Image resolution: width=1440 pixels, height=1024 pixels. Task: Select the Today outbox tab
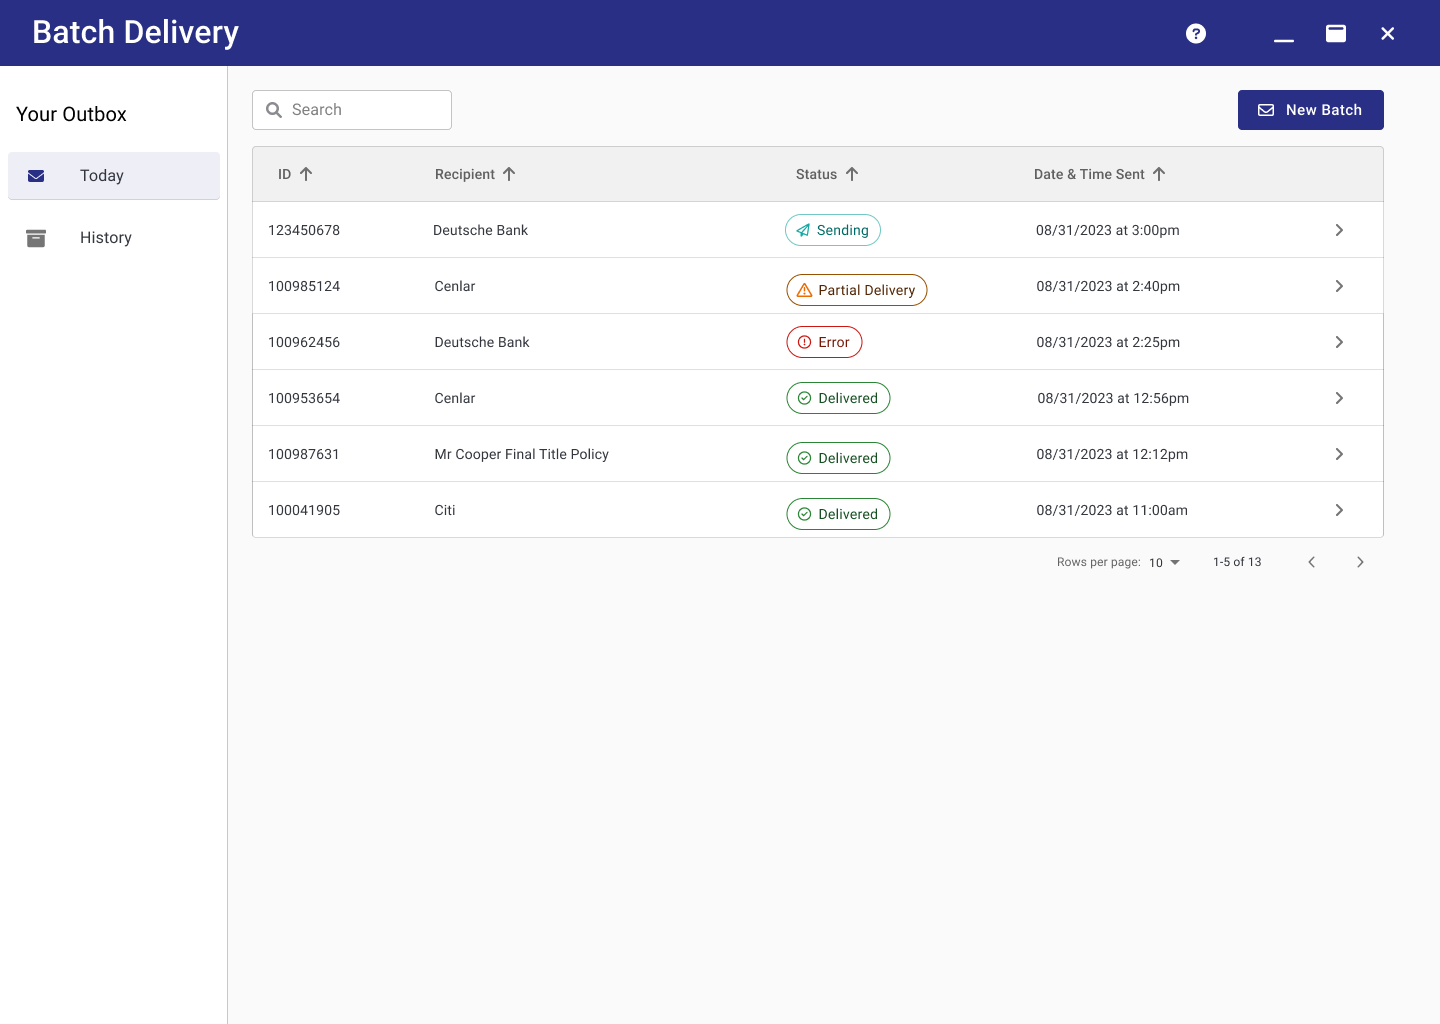pyautogui.click(x=114, y=176)
